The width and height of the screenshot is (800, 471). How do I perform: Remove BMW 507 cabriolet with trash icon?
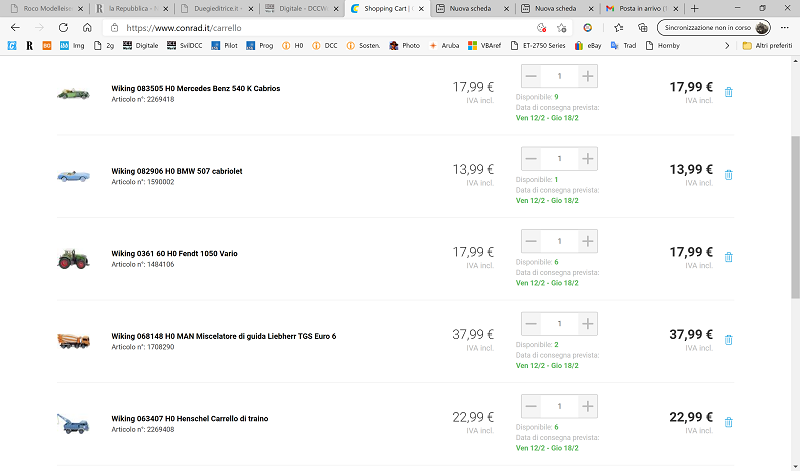(x=728, y=175)
